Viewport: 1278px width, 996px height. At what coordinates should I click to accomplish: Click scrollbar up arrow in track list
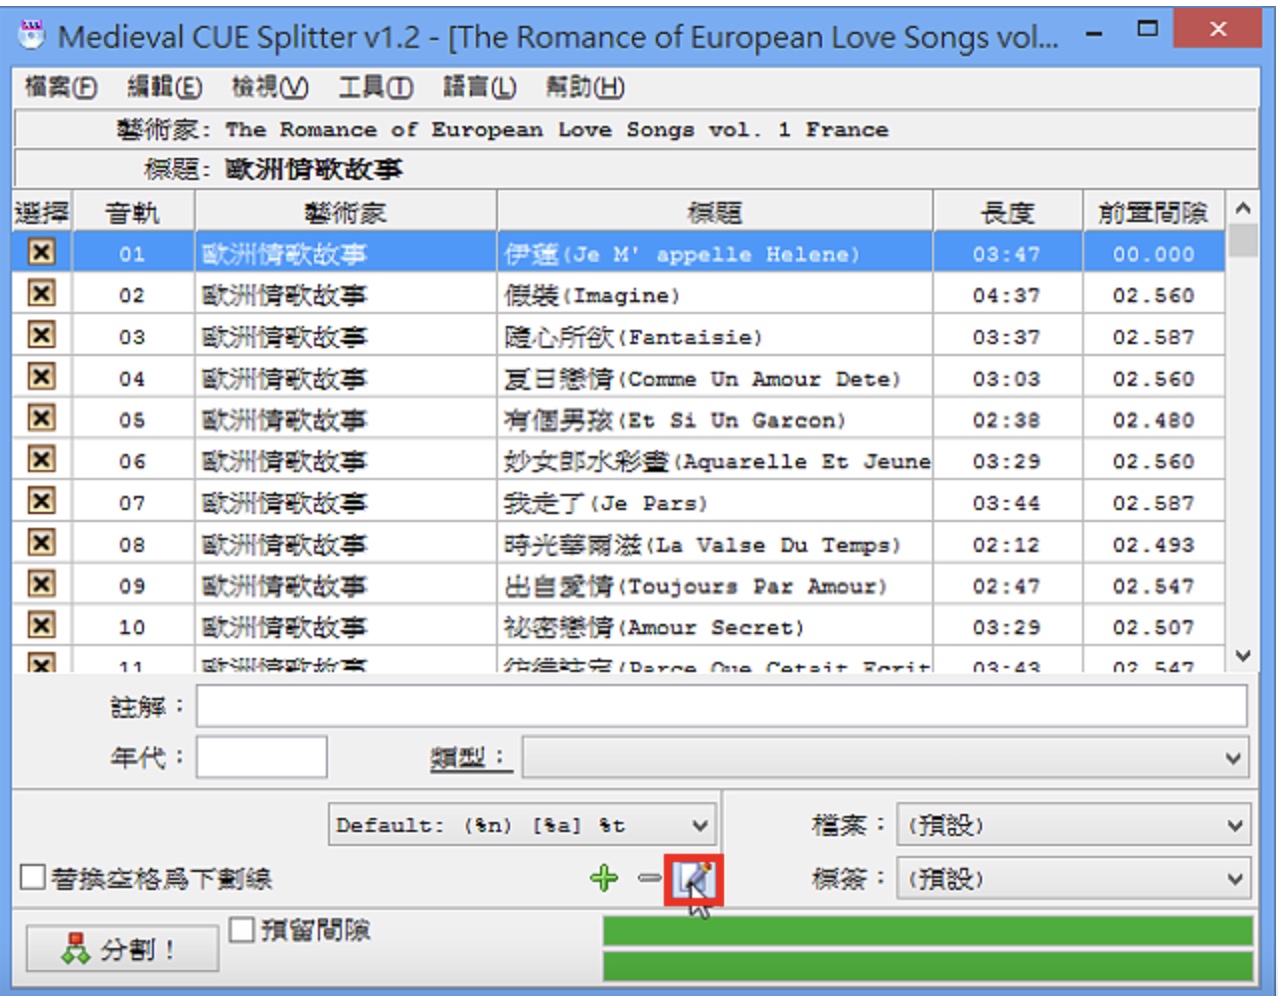coord(1243,208)
